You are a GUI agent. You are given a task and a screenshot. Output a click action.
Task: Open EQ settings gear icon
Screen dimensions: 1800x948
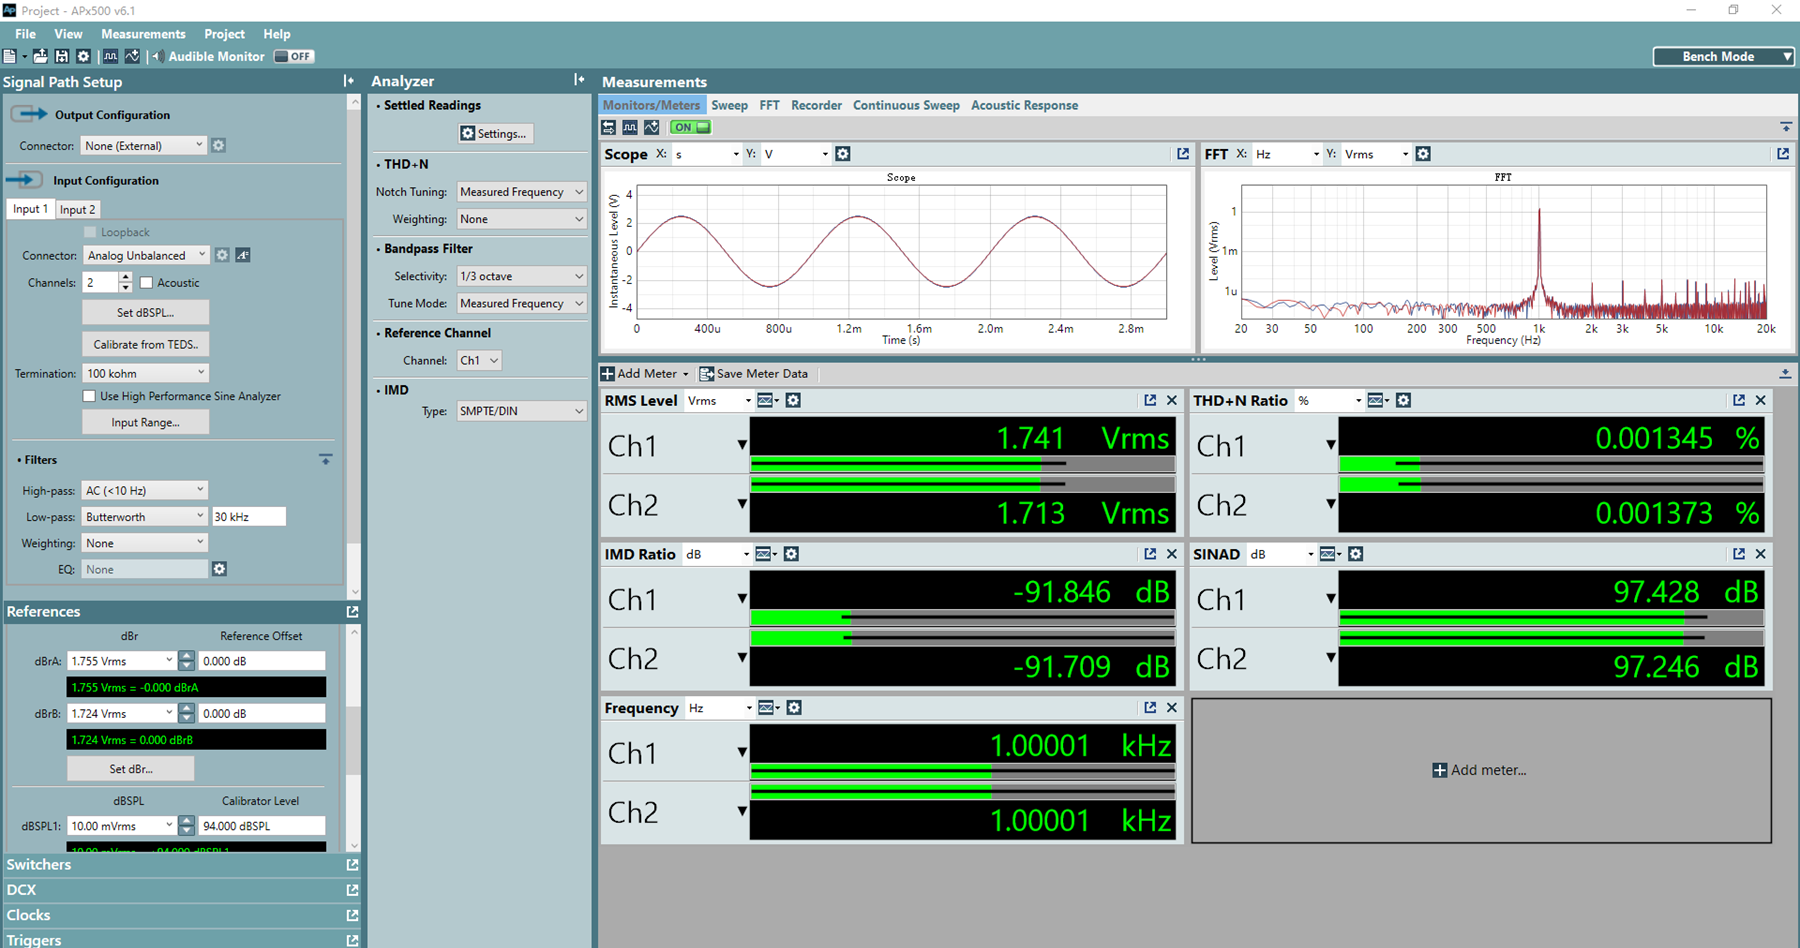pos(220,569)
